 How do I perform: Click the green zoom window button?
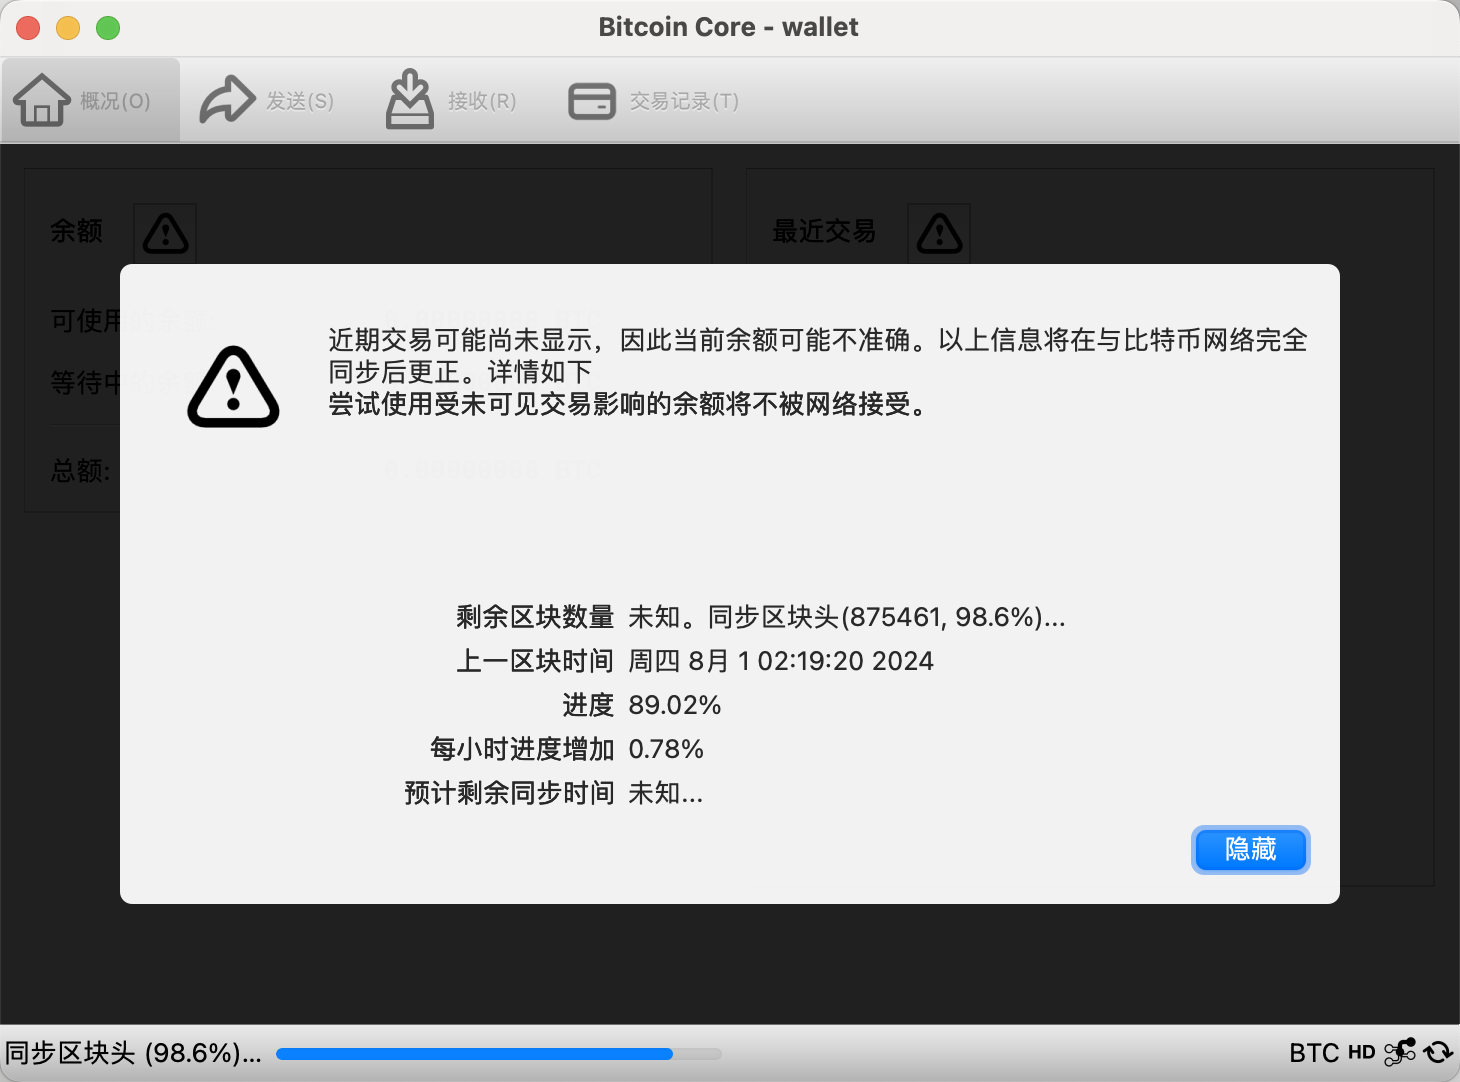pyautogui.click(x=108, y=28)
